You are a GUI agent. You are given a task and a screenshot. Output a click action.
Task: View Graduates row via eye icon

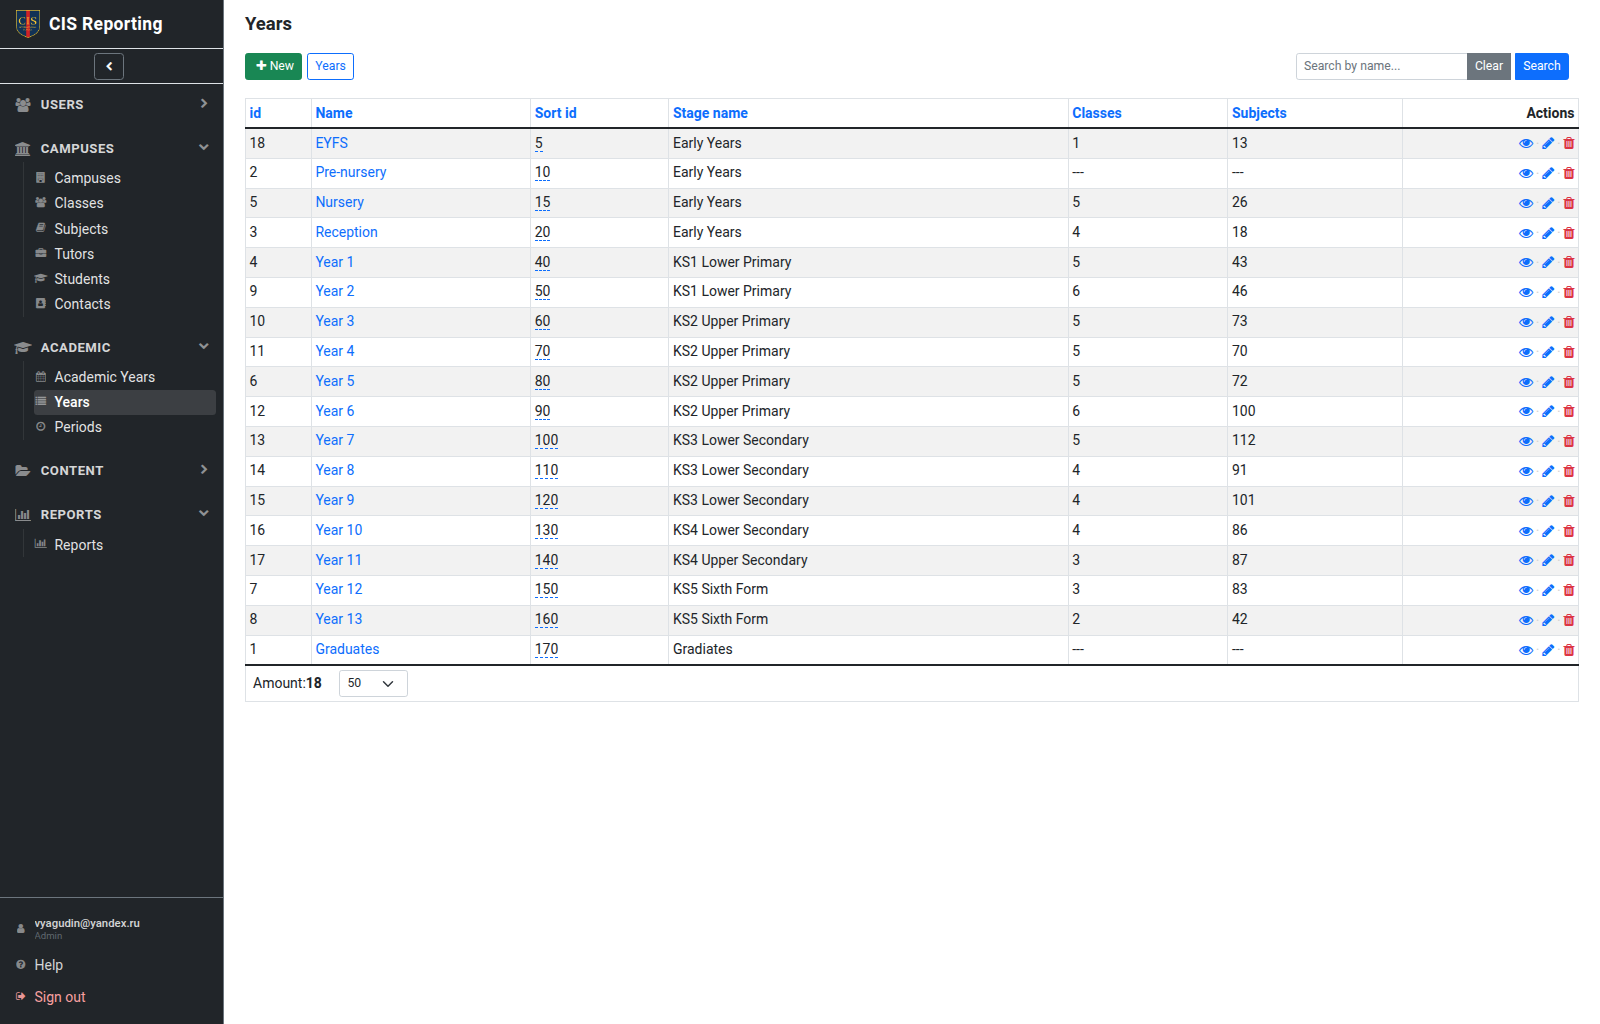click(x=1526, y=650)
